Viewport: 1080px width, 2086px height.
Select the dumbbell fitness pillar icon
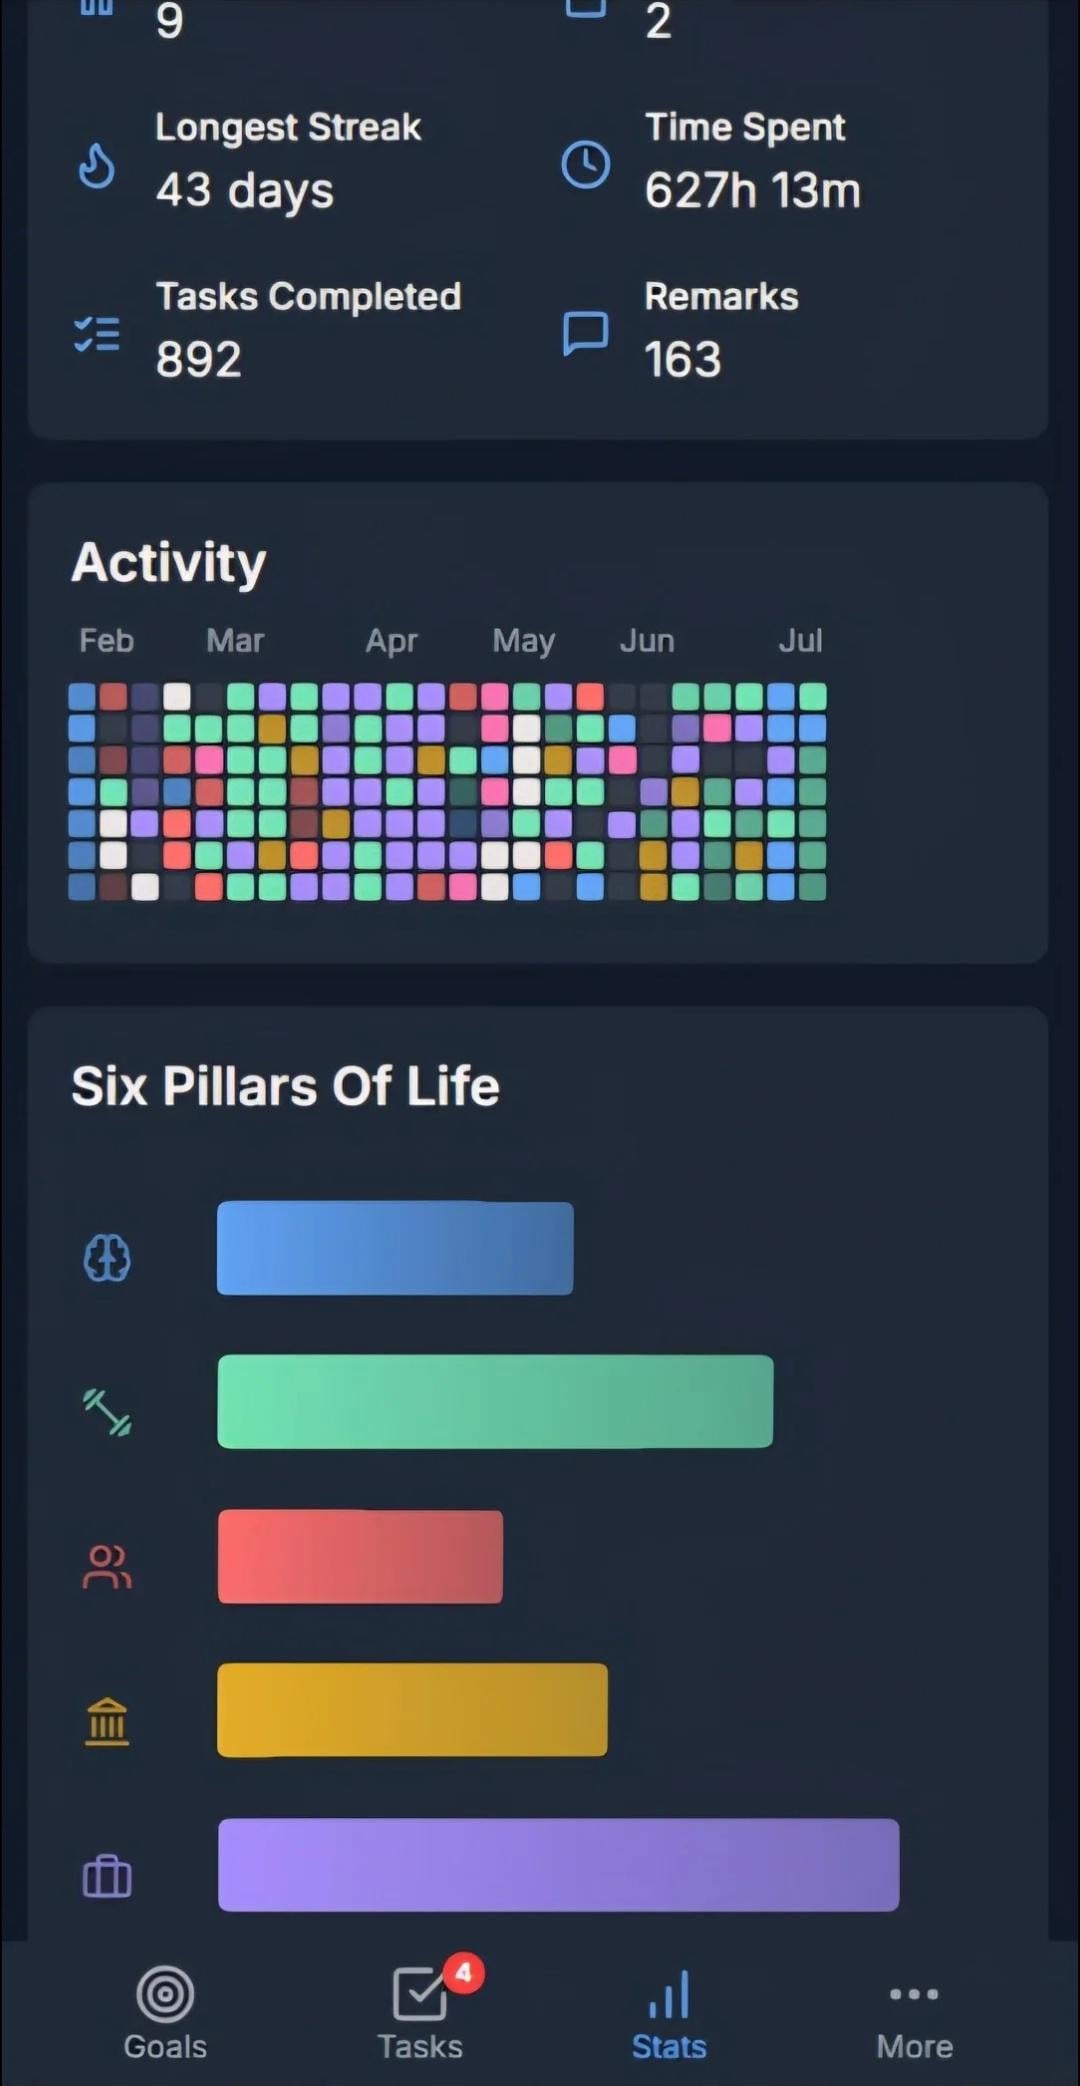pyautogui.click(x=107, y=1412)
